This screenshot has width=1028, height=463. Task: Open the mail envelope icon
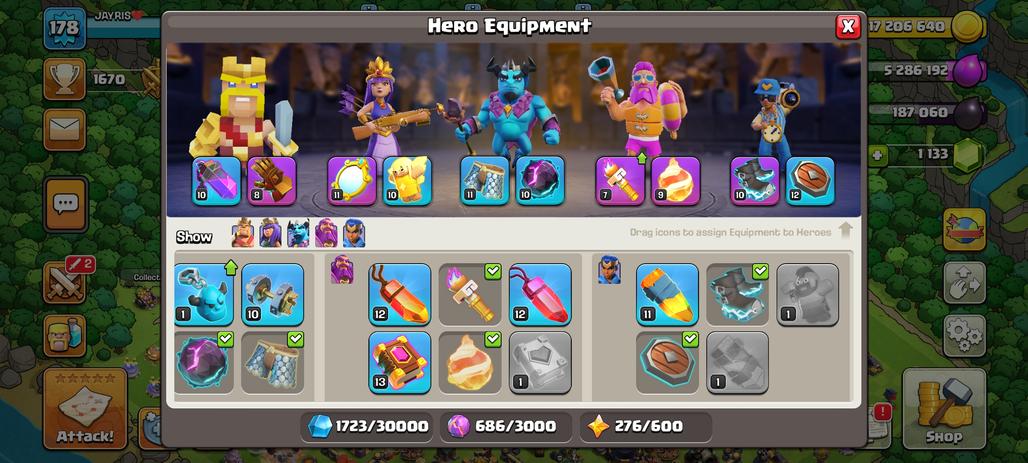pos(65,130)
